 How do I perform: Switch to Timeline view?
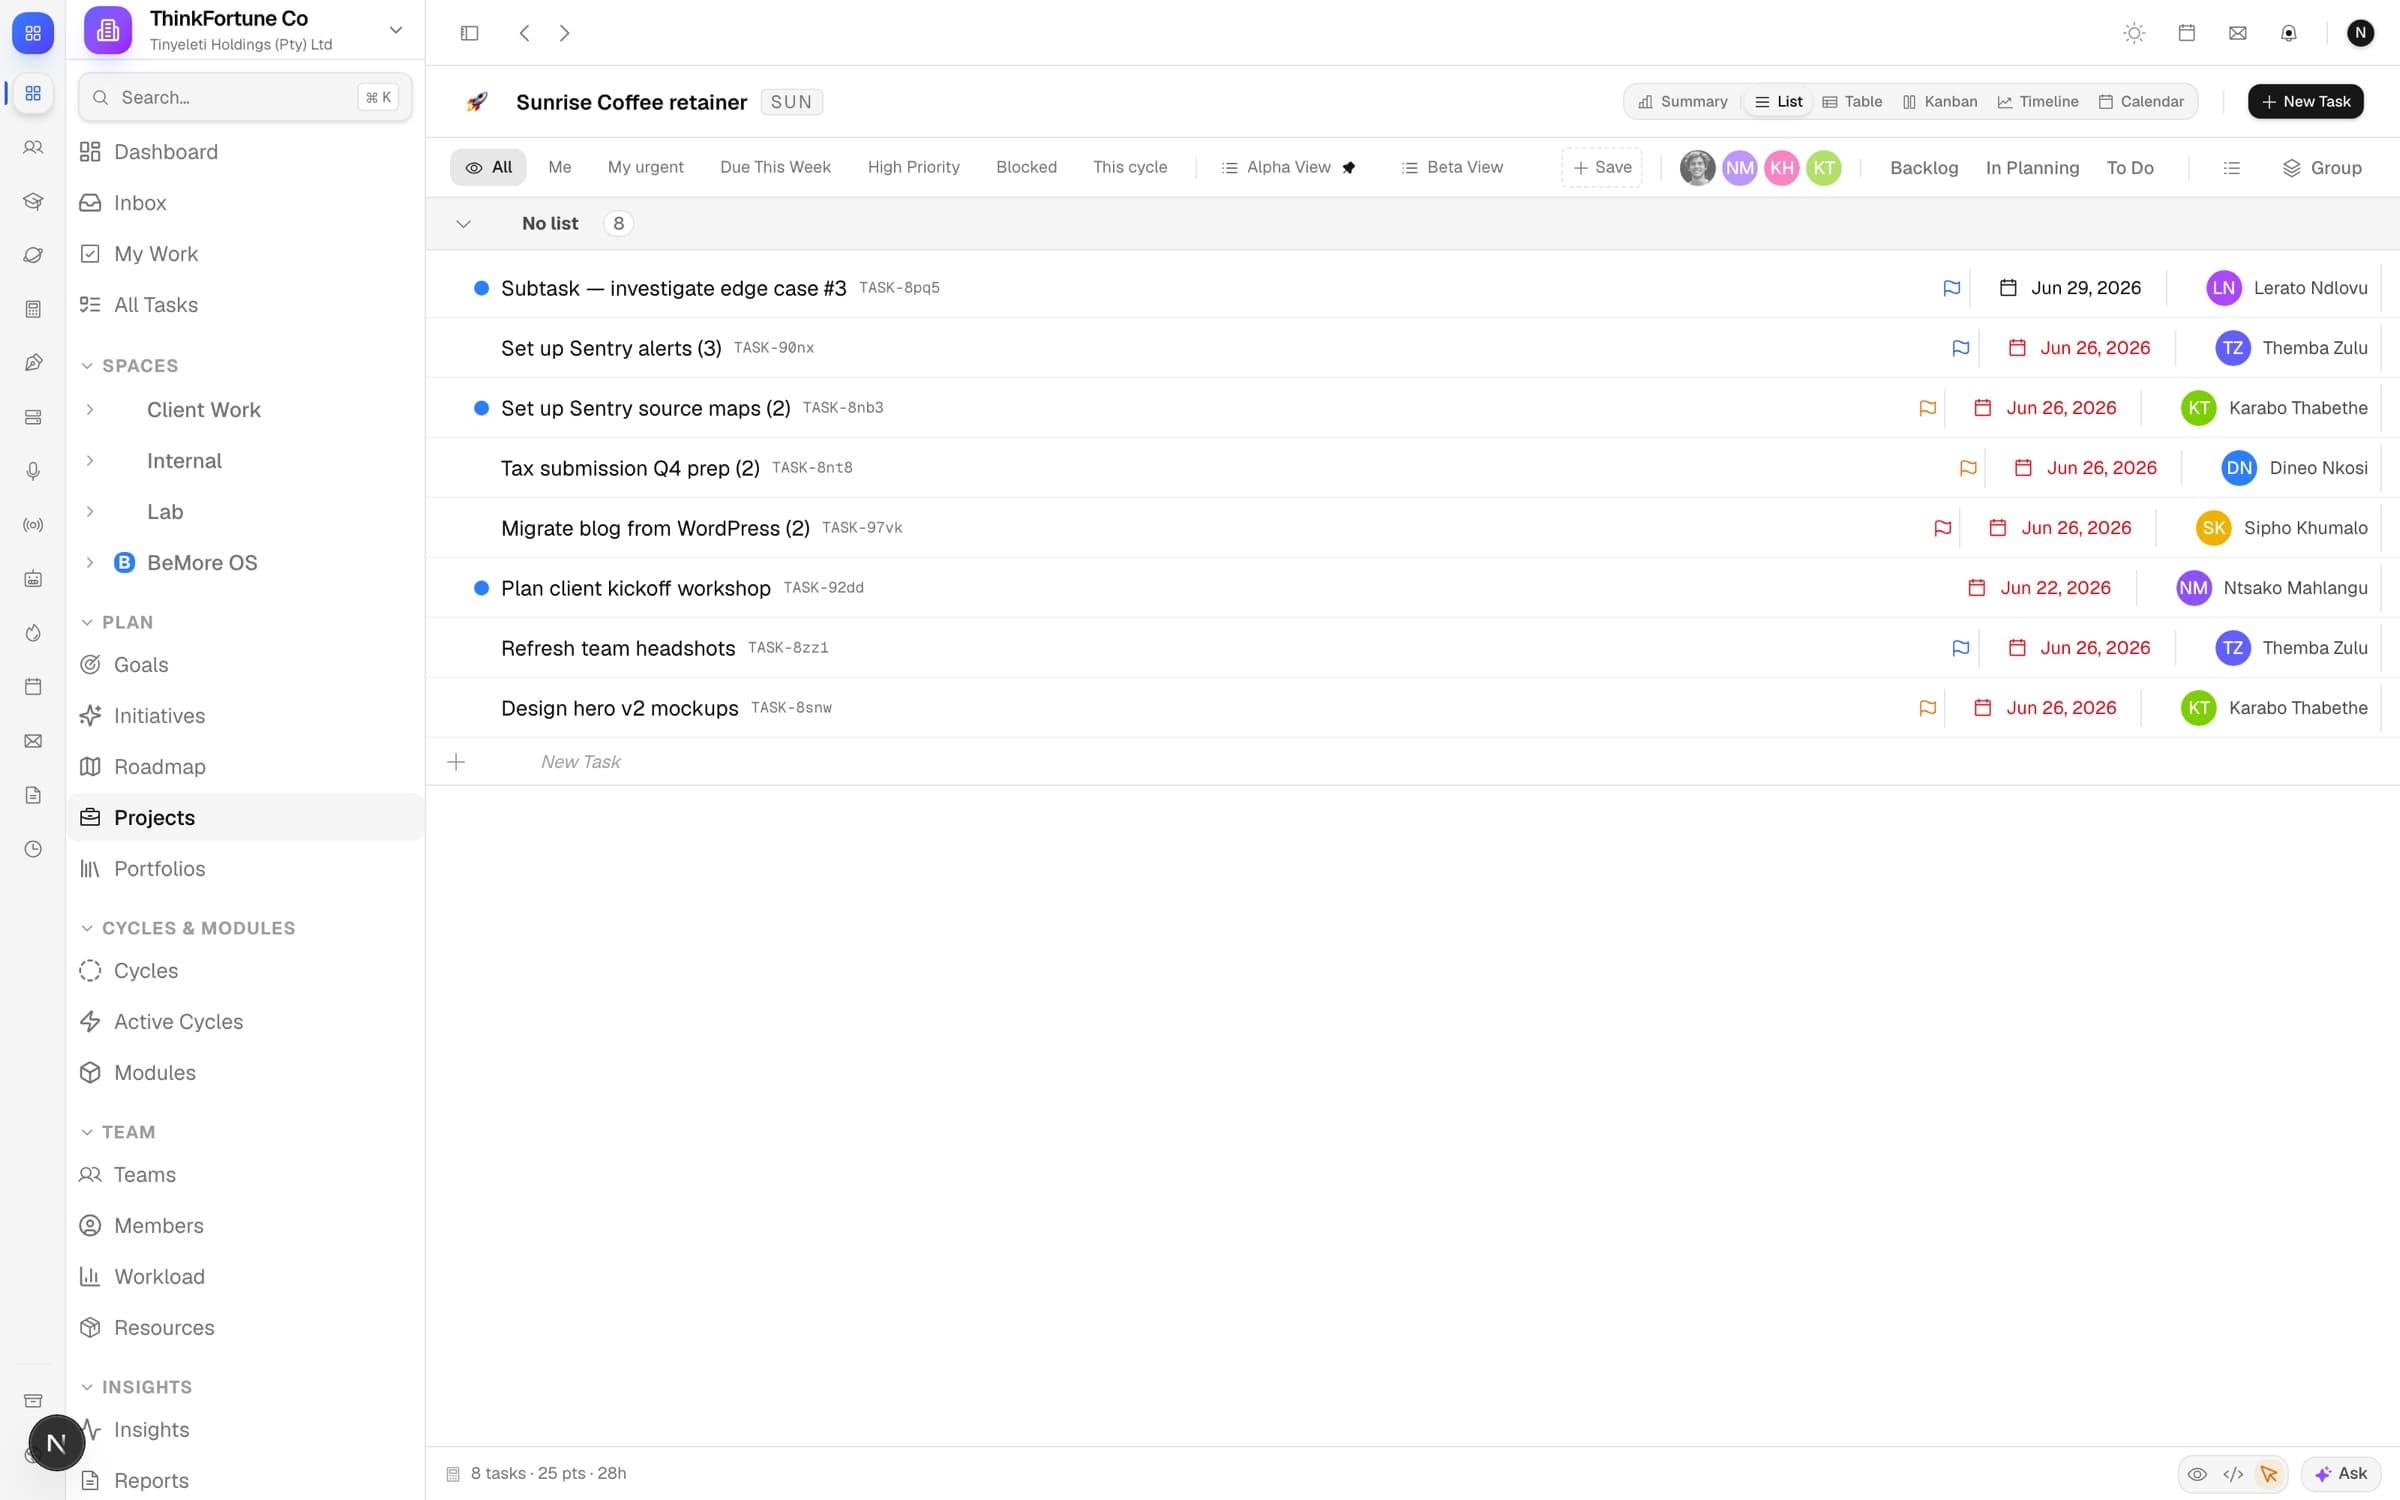tap(2038, 102)
